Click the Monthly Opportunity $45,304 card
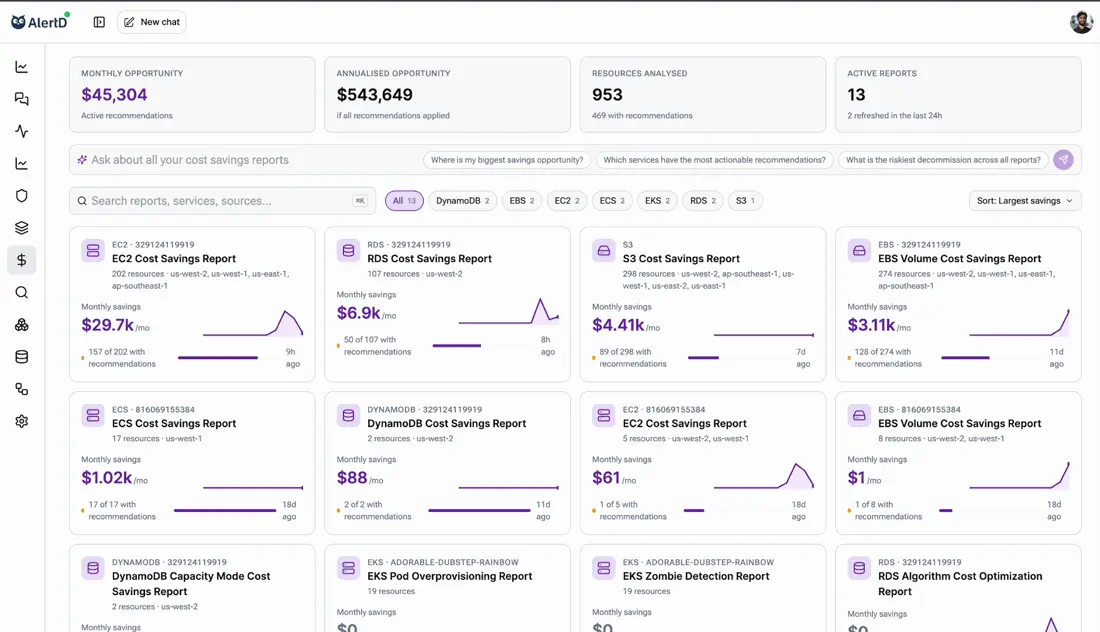 [192, 95]
